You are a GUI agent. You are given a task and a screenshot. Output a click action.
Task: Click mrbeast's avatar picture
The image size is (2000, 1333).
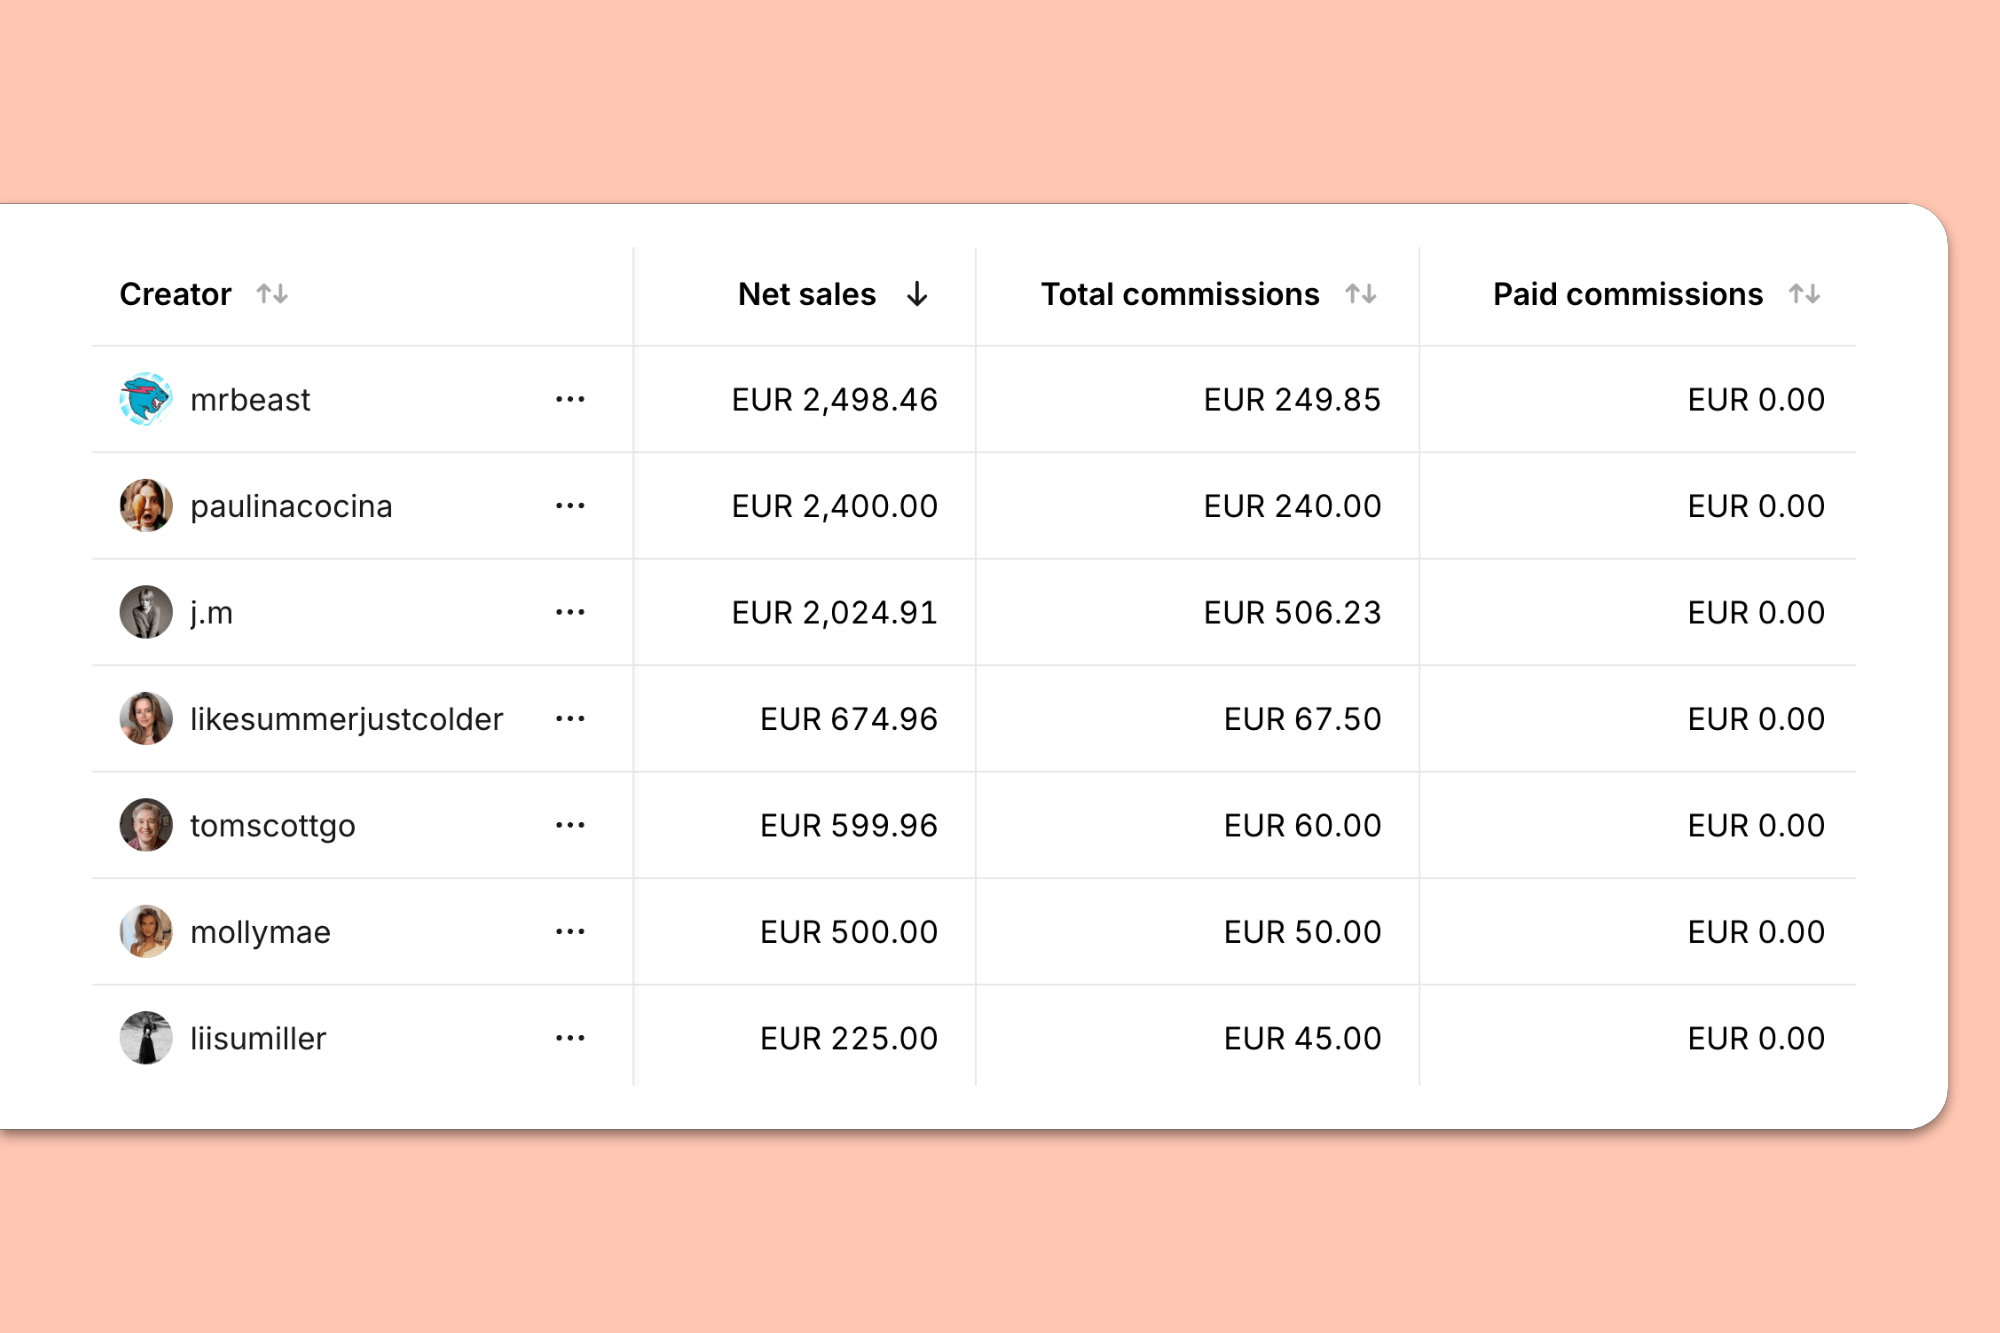tap(146, 399)
